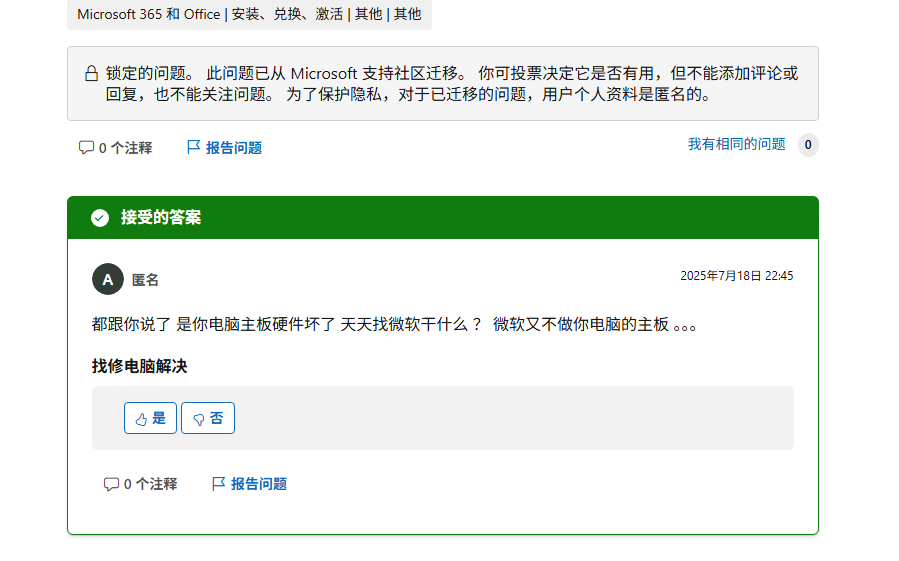The height and width of the screenshot is (561, 899).
Task: Click the Microsoft 365 和 Office tag
Action: coord(249,14)
